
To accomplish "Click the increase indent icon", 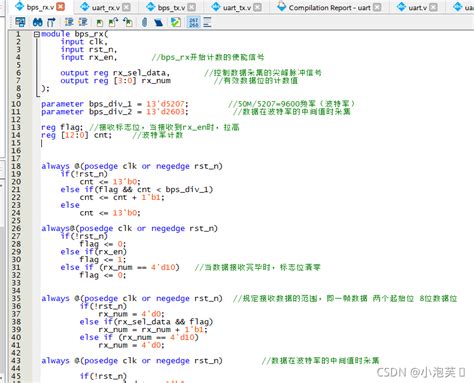I will (x=69, y=22).
